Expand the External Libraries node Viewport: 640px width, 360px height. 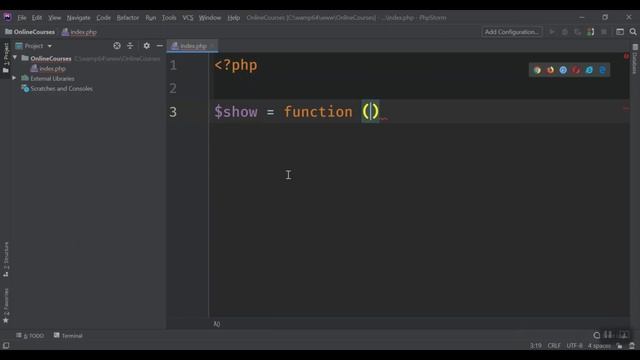(14, 78)
